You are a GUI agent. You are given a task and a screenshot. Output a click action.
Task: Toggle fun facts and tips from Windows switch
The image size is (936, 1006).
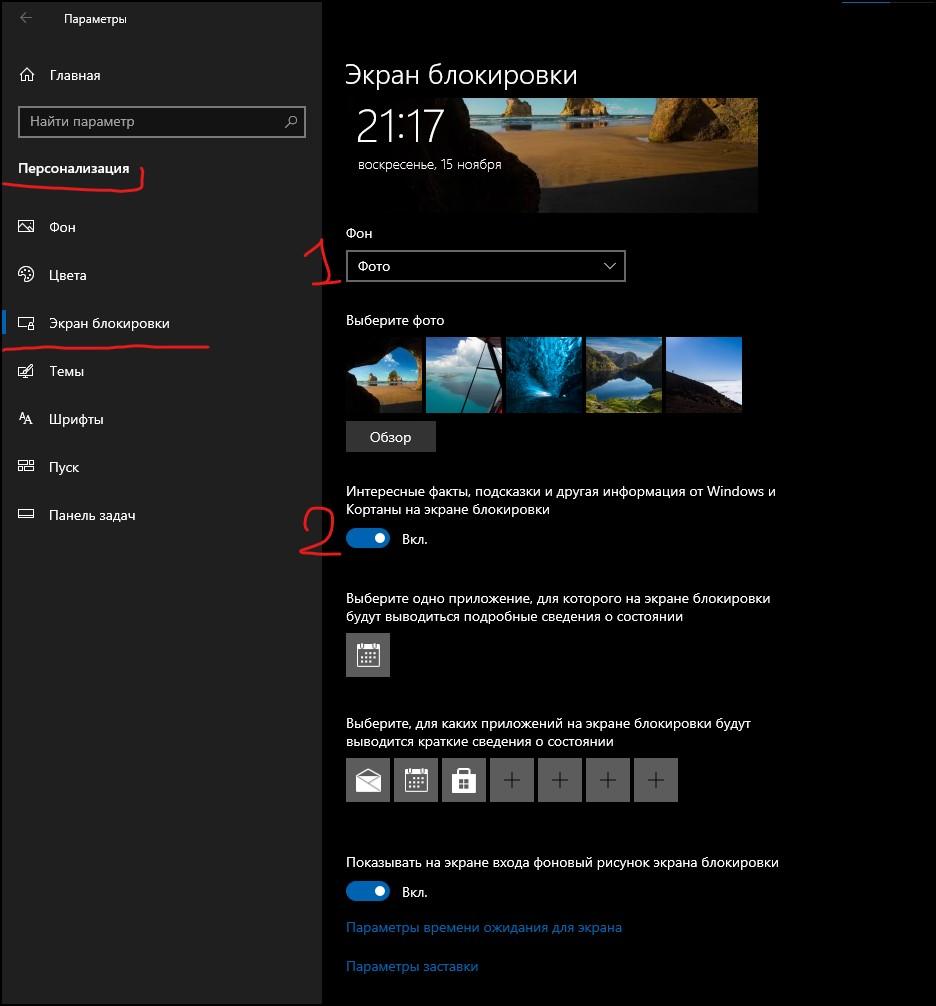coord(368,538)
